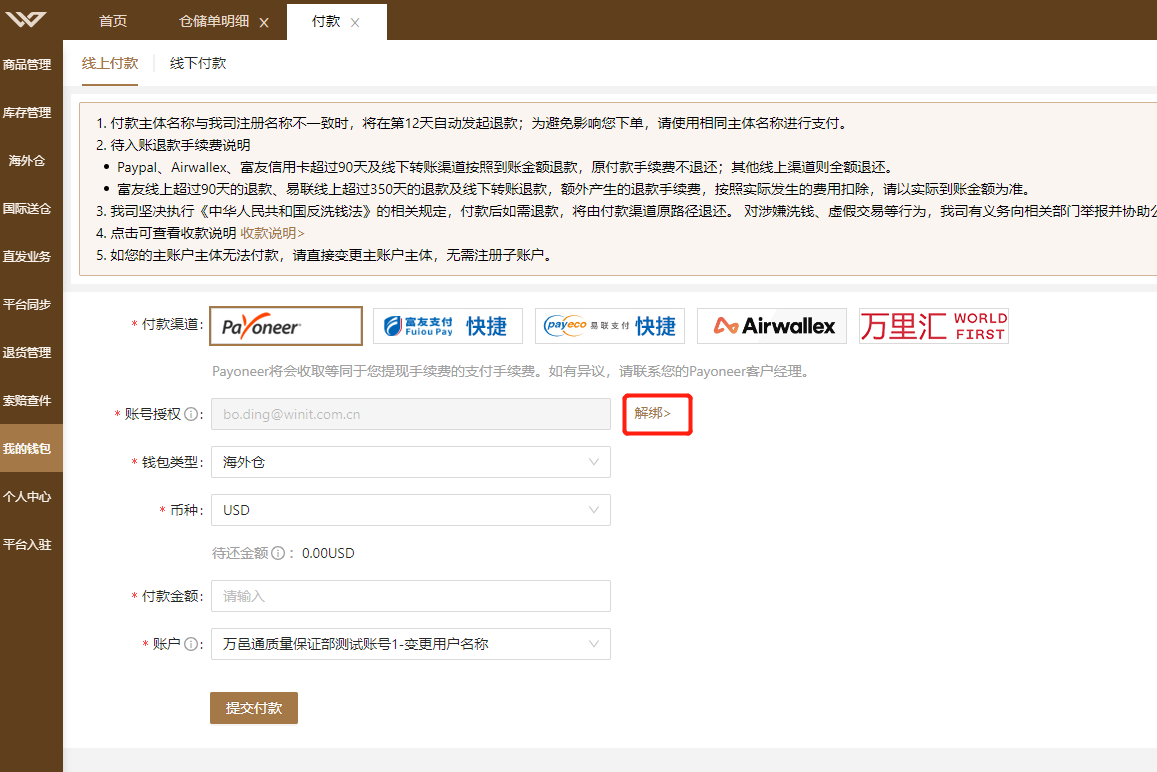Screen dimensions: 1157x772
Task: Open 退货管理 in the sidebar
Action: [x=27, y=353]
